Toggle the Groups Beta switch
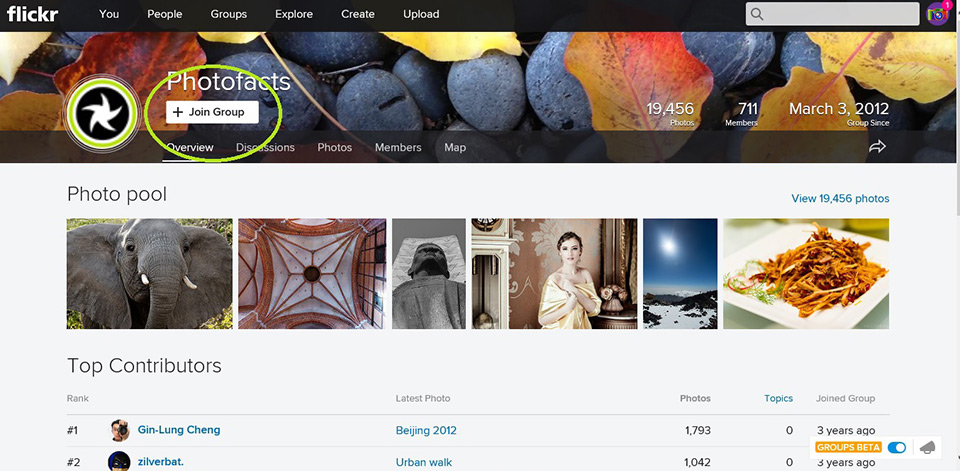The image size is (960, 471). (896, 448)
